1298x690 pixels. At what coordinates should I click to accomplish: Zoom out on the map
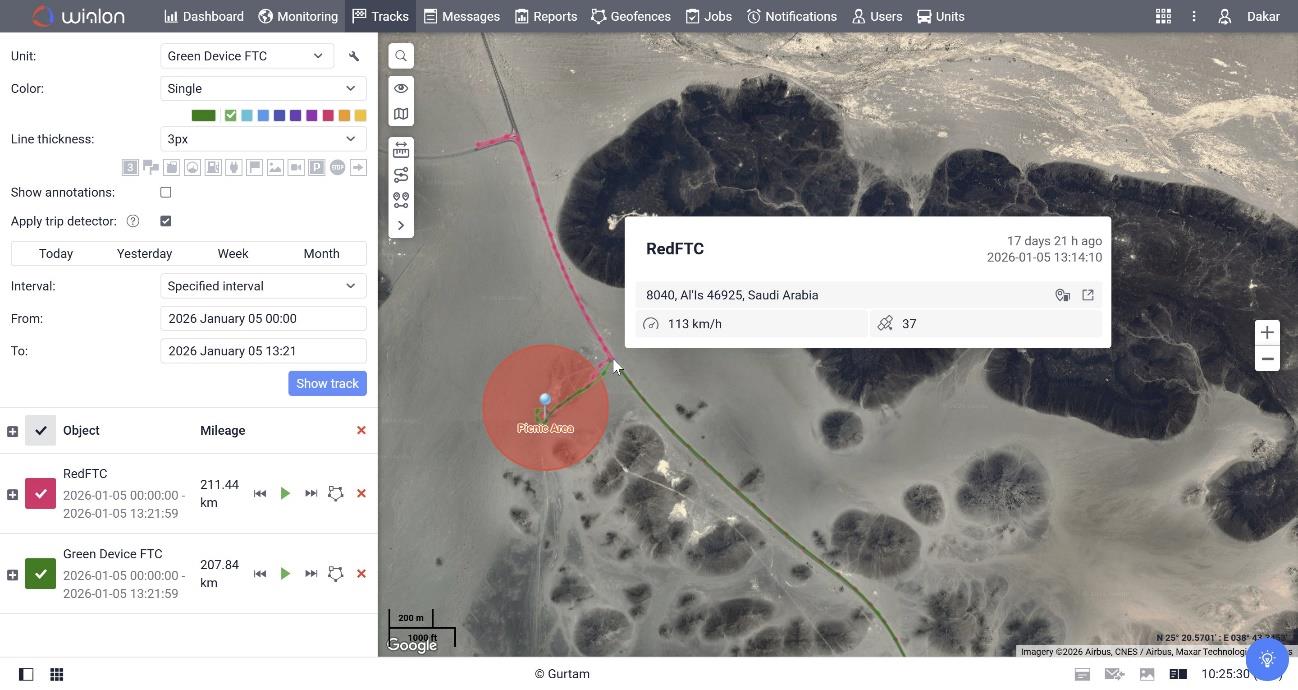tap(1267, 359)
